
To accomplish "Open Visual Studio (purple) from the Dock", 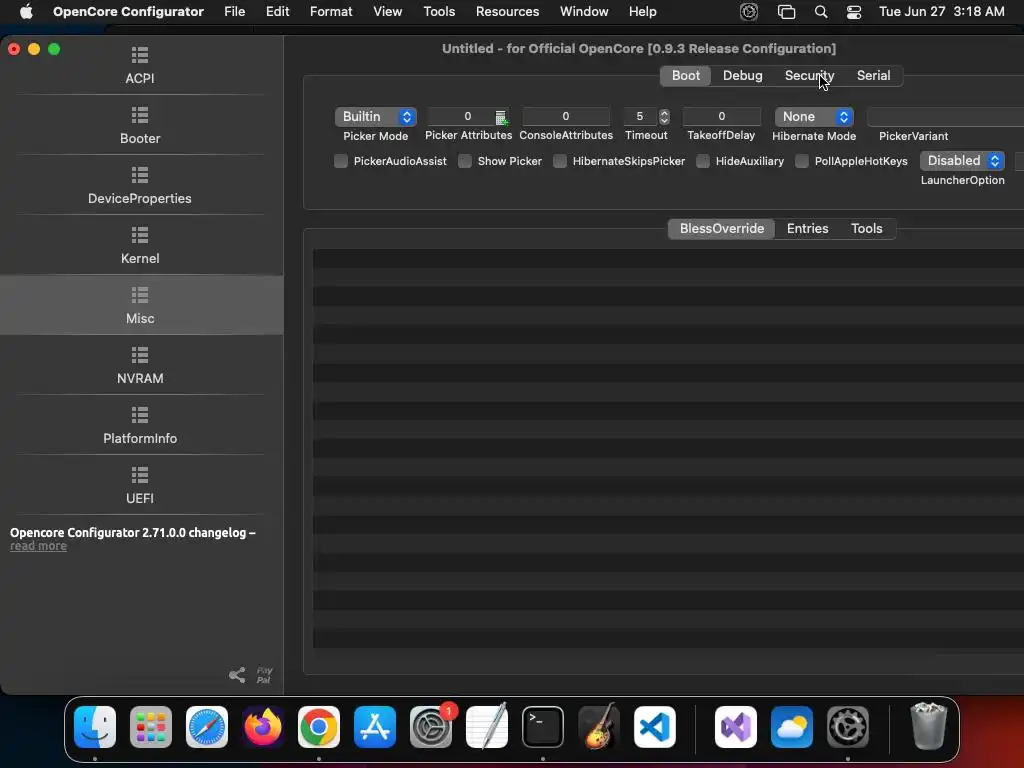I will 736,726.
